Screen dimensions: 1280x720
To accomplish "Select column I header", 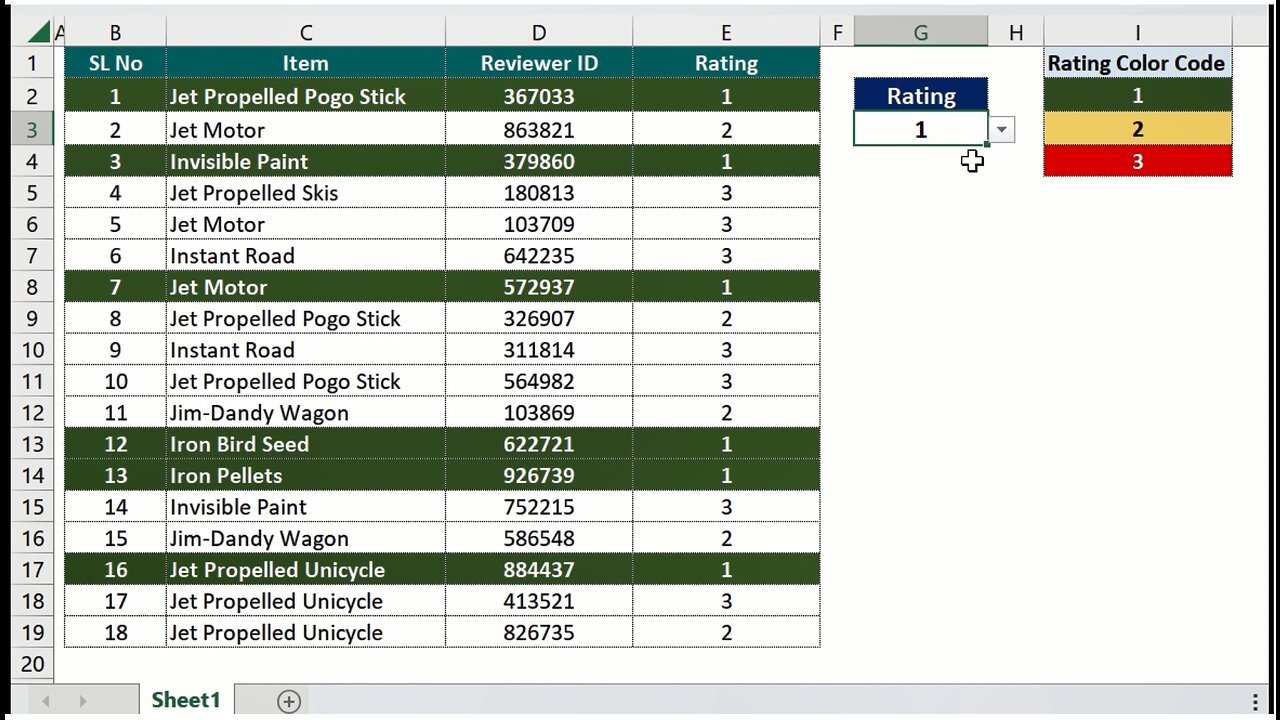I will (x=1137, y=33).
